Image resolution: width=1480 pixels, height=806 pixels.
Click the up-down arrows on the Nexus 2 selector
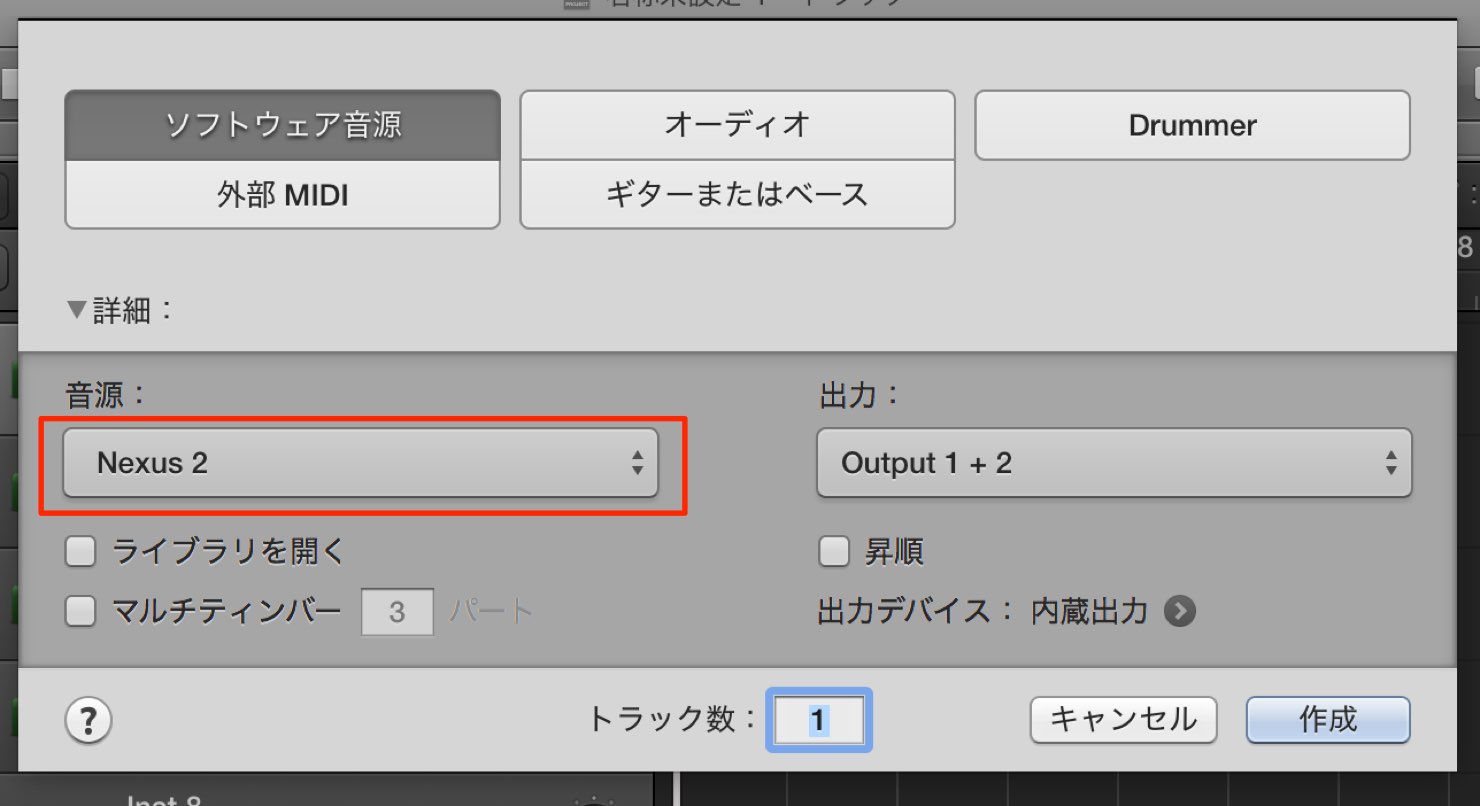pyautogui.click(x=637, y=463)
